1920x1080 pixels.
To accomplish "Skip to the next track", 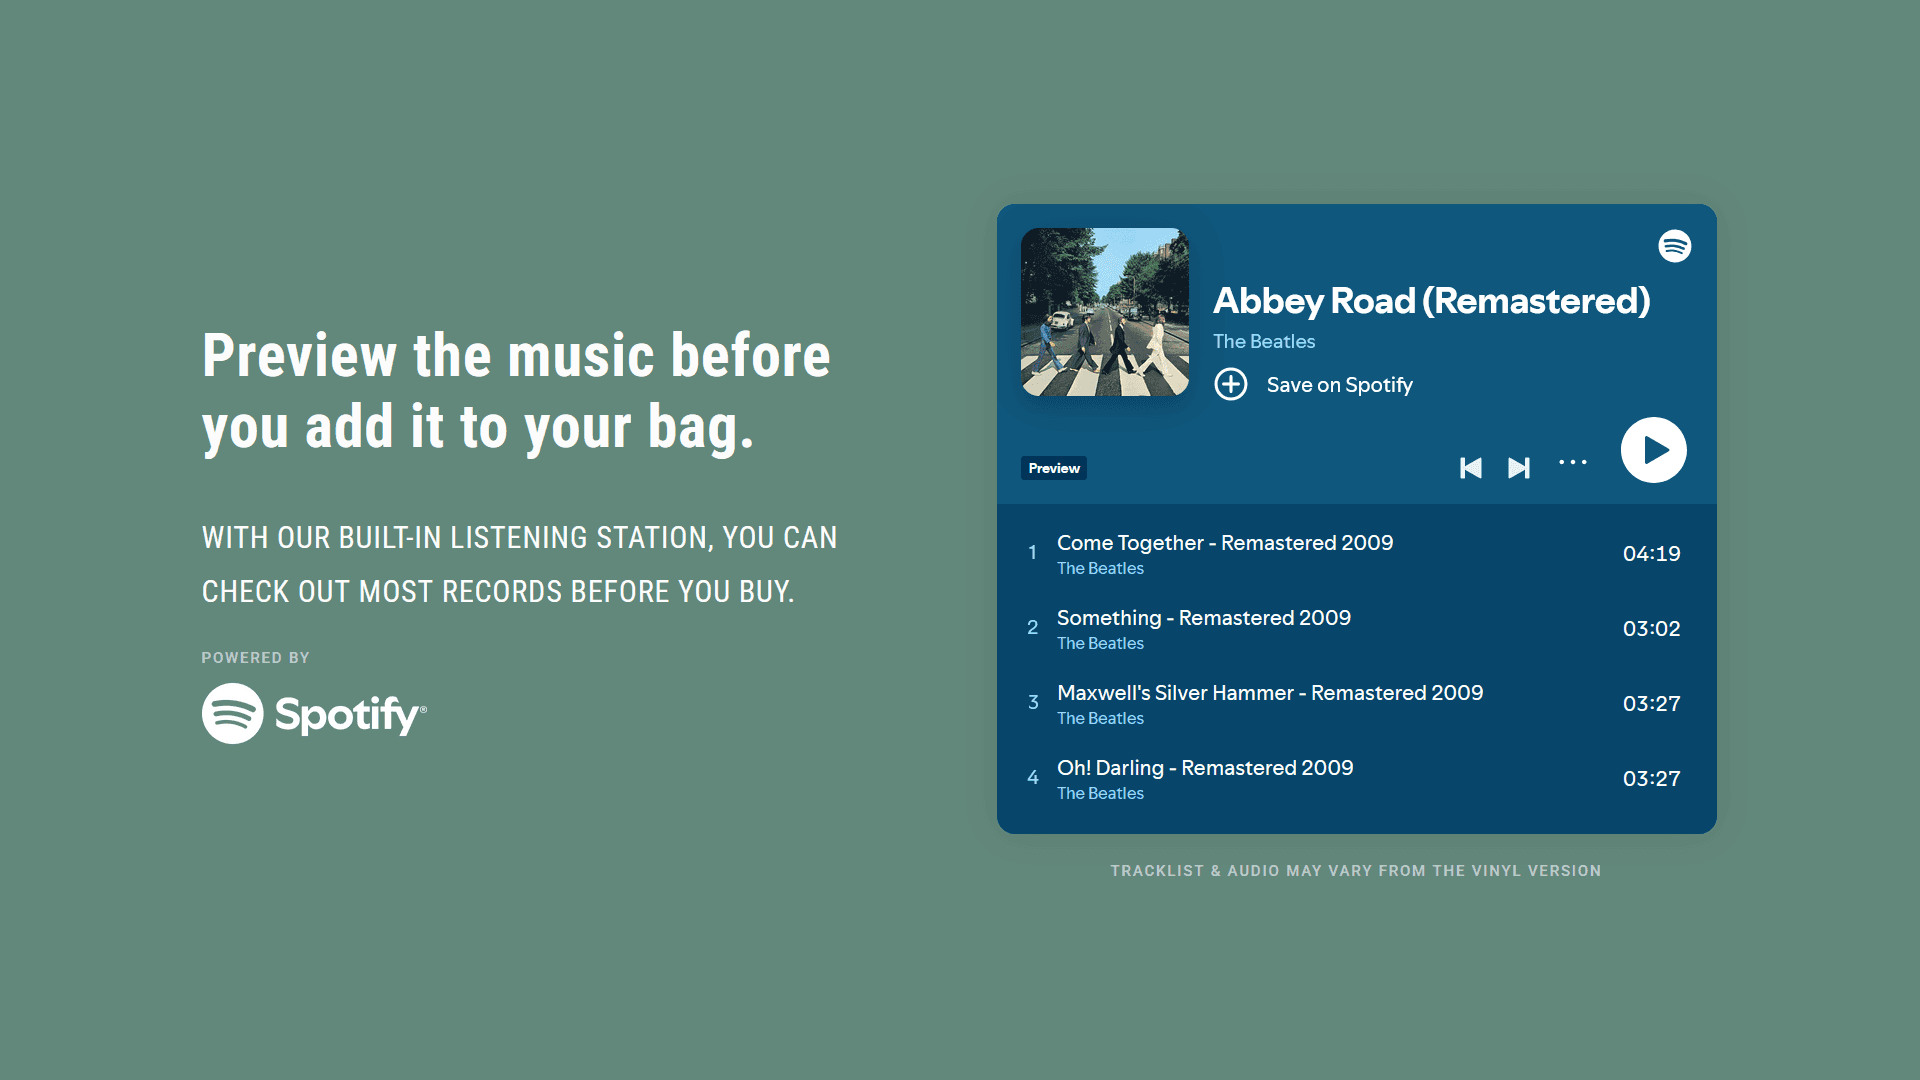I will point(1519,467).
